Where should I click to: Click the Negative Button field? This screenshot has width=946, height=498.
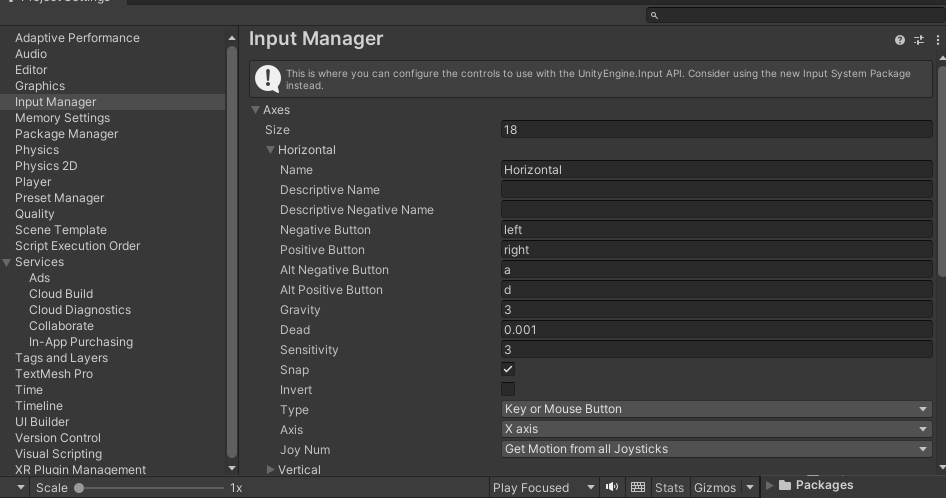pyautogui.click(x=717, y=229)
